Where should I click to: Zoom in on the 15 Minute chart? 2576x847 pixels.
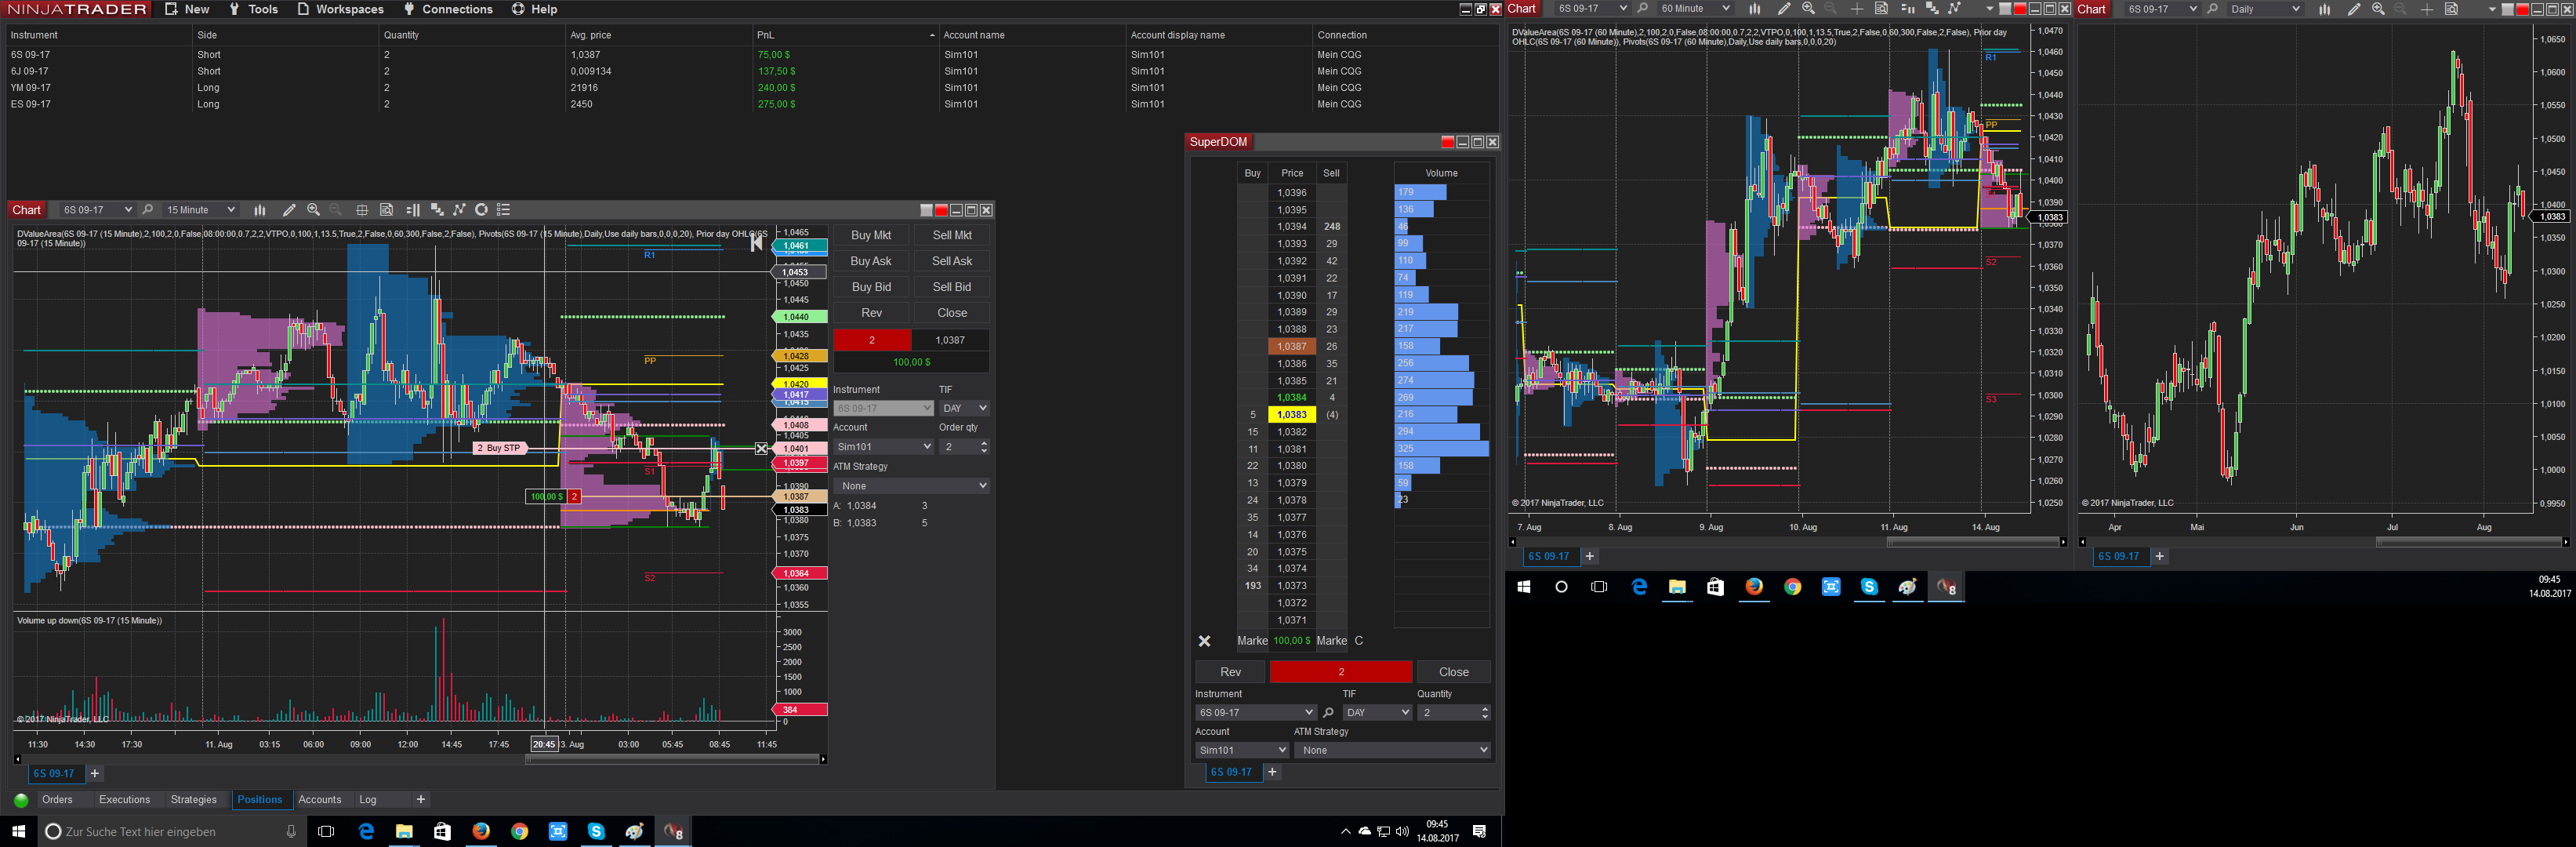pos(313,210)
